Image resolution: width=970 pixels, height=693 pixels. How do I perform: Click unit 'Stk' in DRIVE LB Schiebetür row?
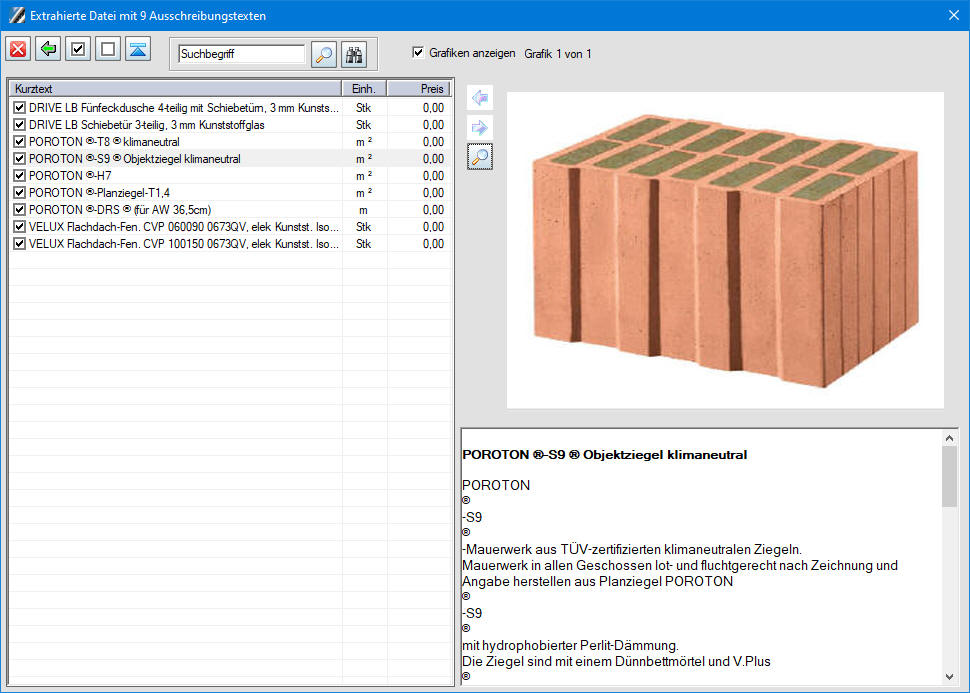click(363, 125)
